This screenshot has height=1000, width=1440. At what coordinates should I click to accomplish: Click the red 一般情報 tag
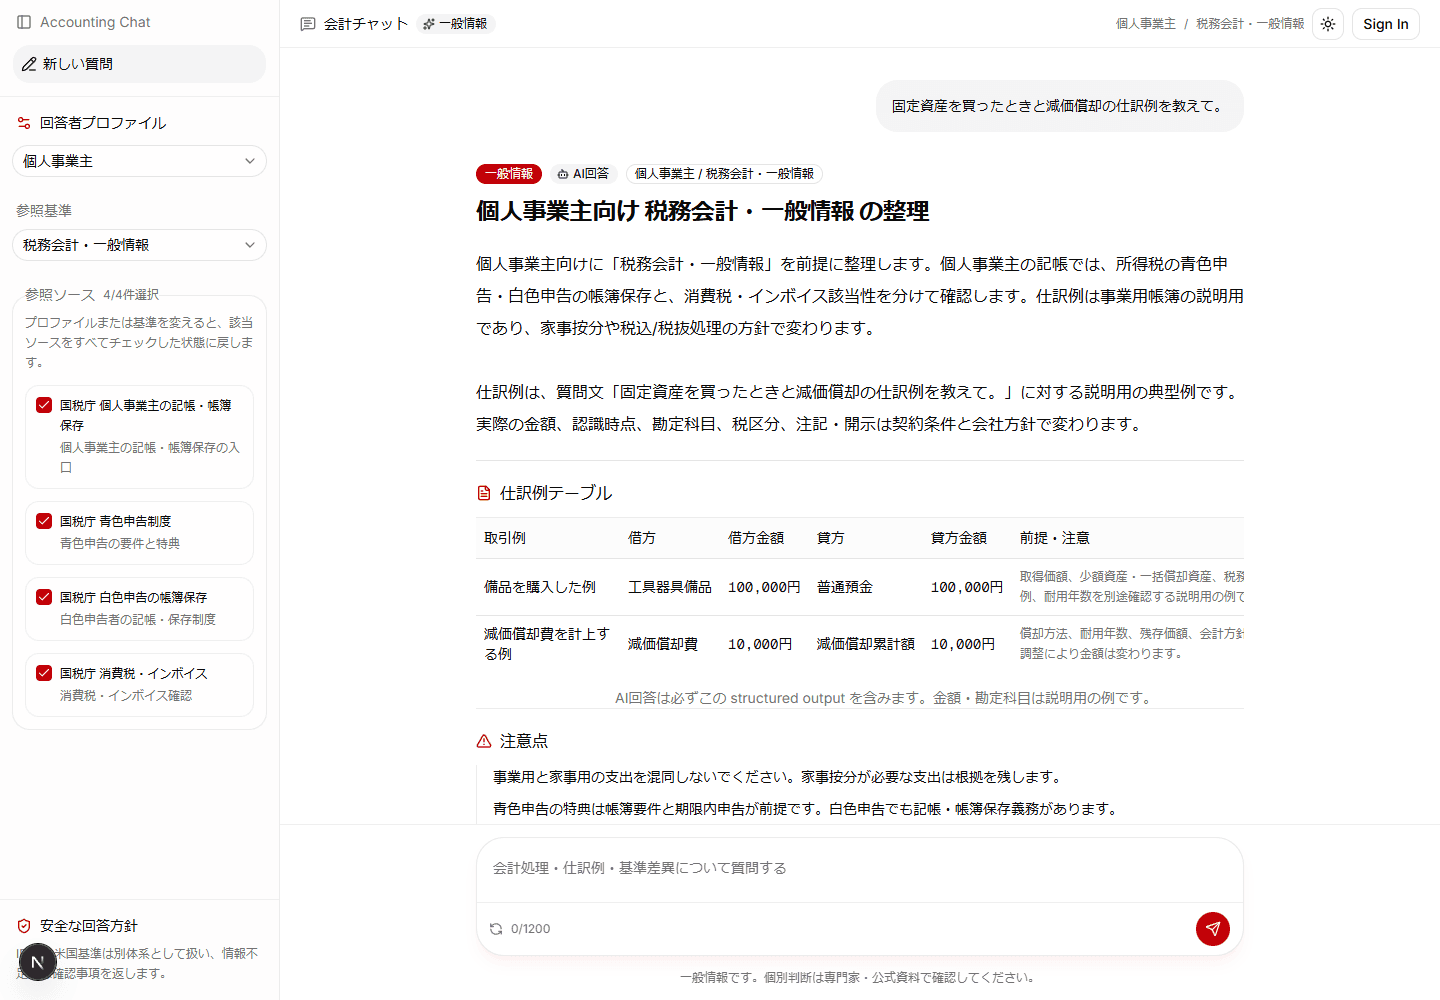click(509, 174)
